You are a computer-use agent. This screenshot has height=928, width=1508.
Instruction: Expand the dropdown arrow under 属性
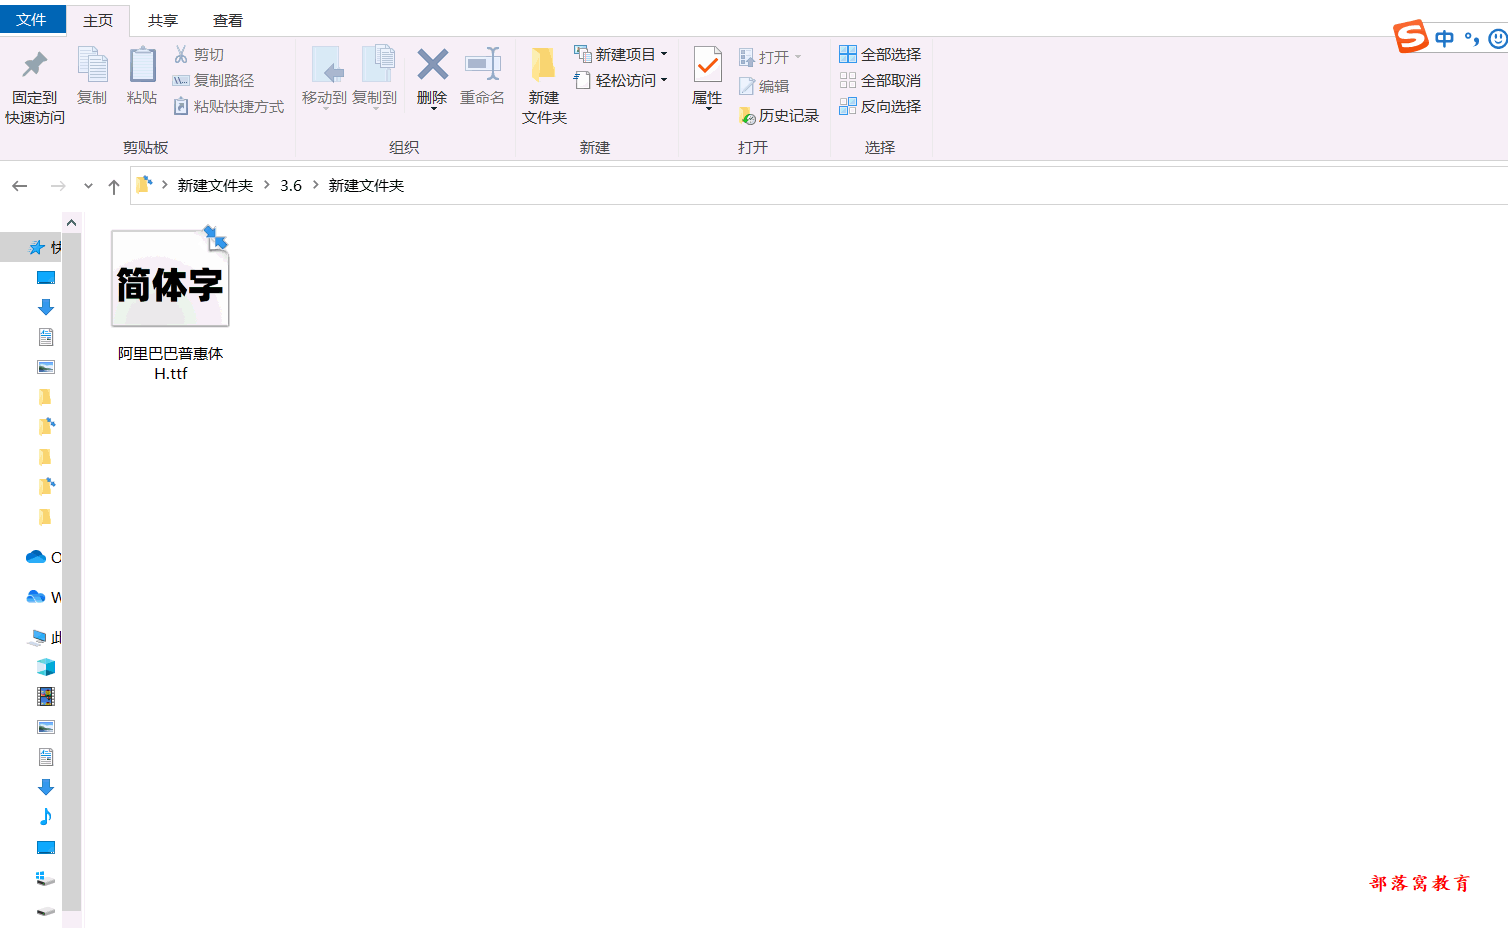click(708, 108)
